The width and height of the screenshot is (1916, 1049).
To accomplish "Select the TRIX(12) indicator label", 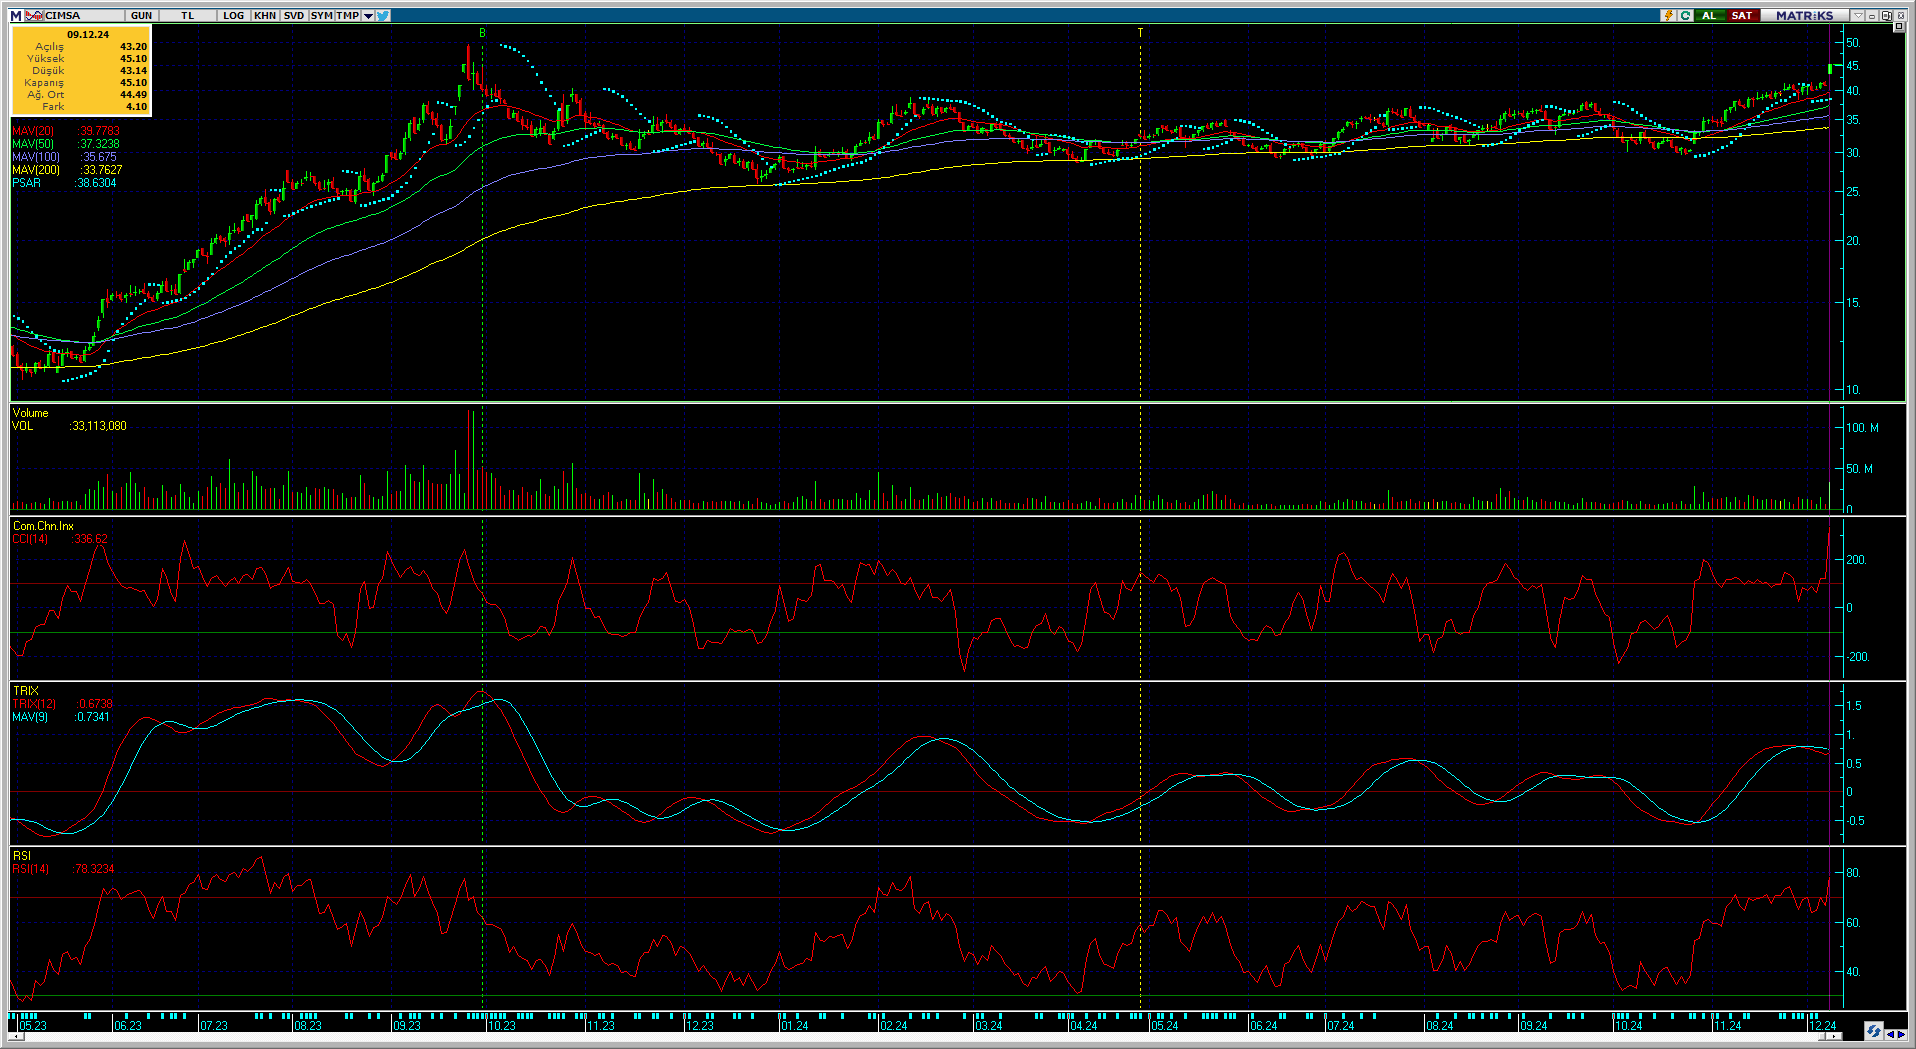I will (34, 704).
